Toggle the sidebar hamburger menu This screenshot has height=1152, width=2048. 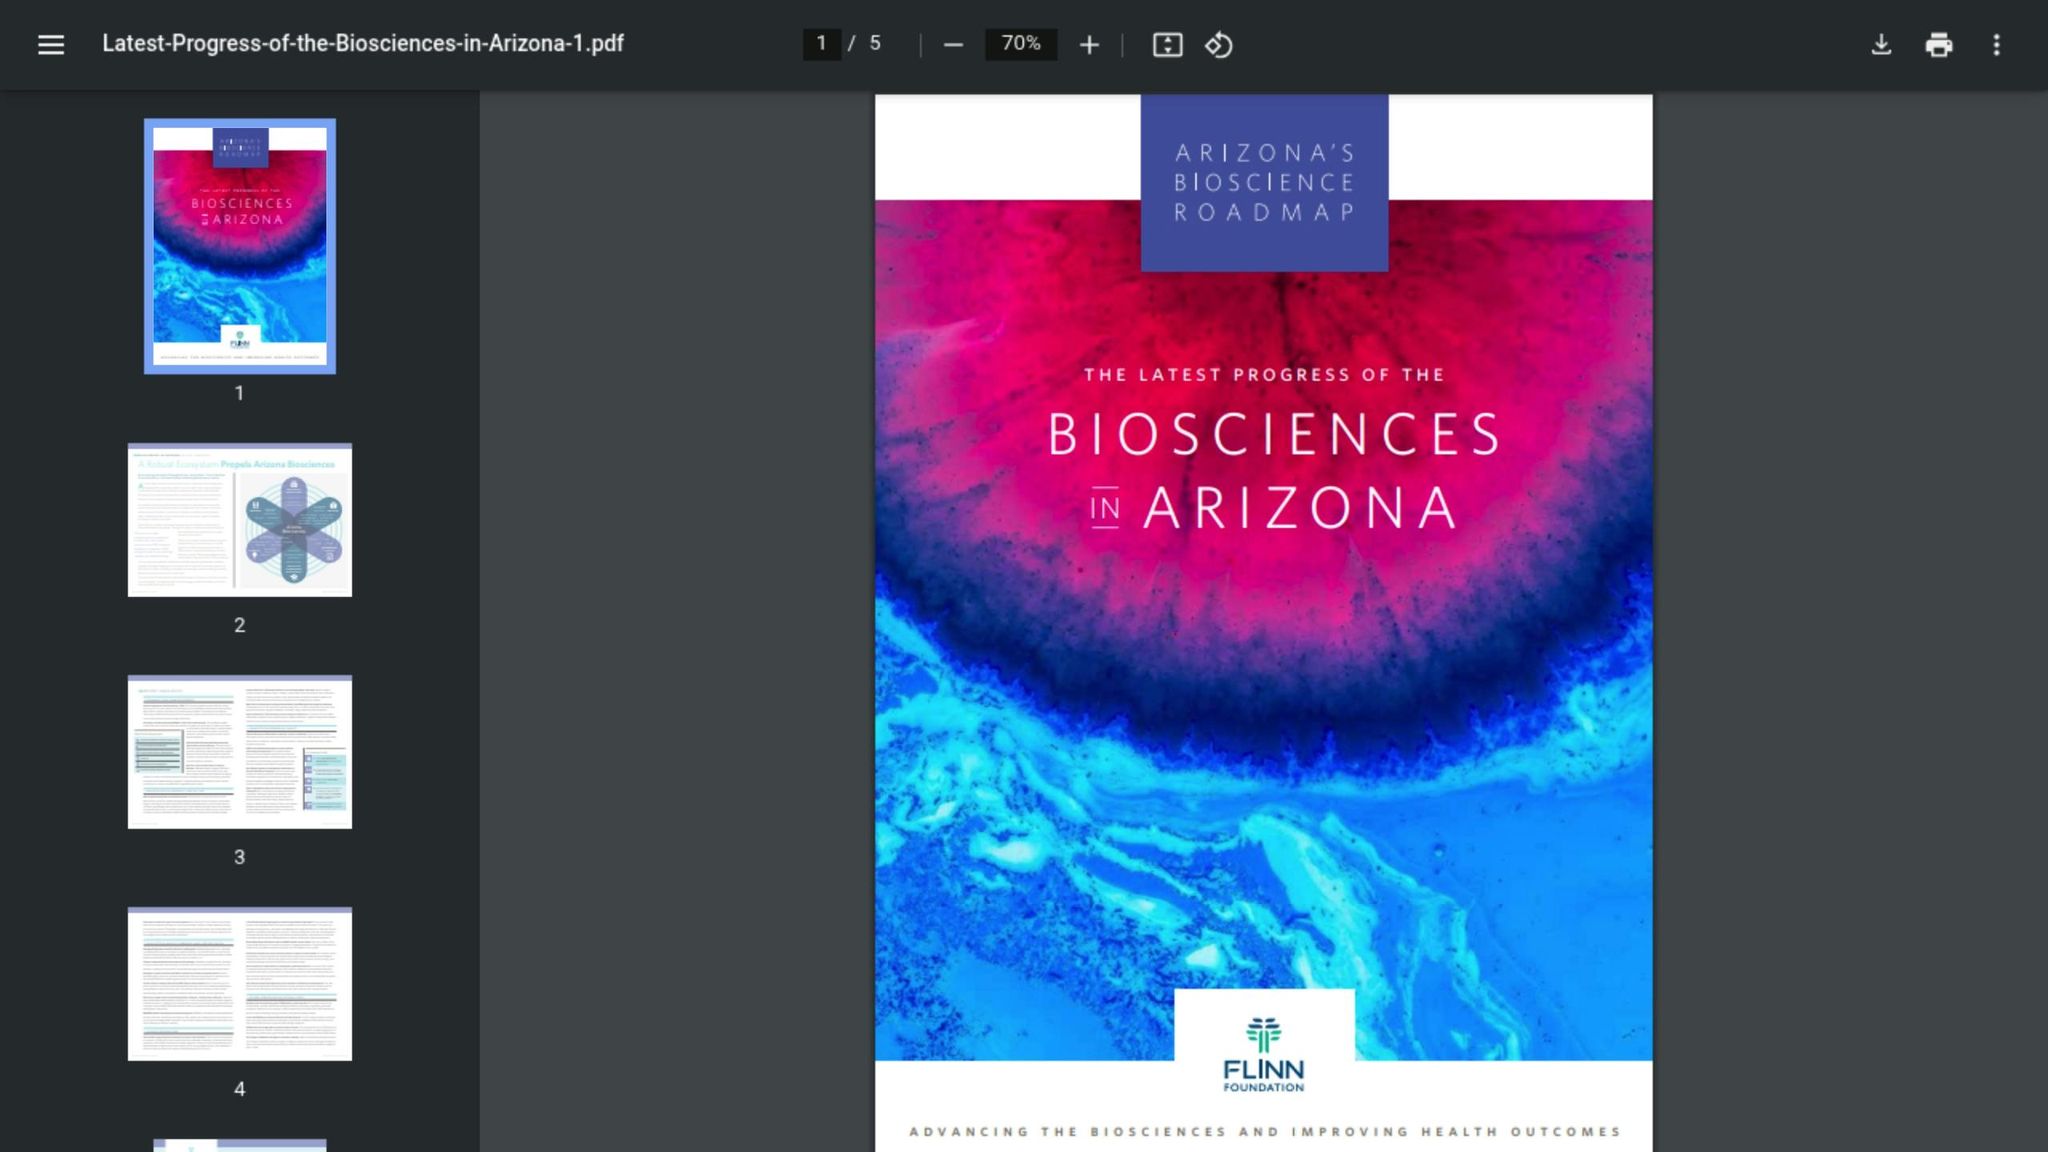[x=51, y=44]
